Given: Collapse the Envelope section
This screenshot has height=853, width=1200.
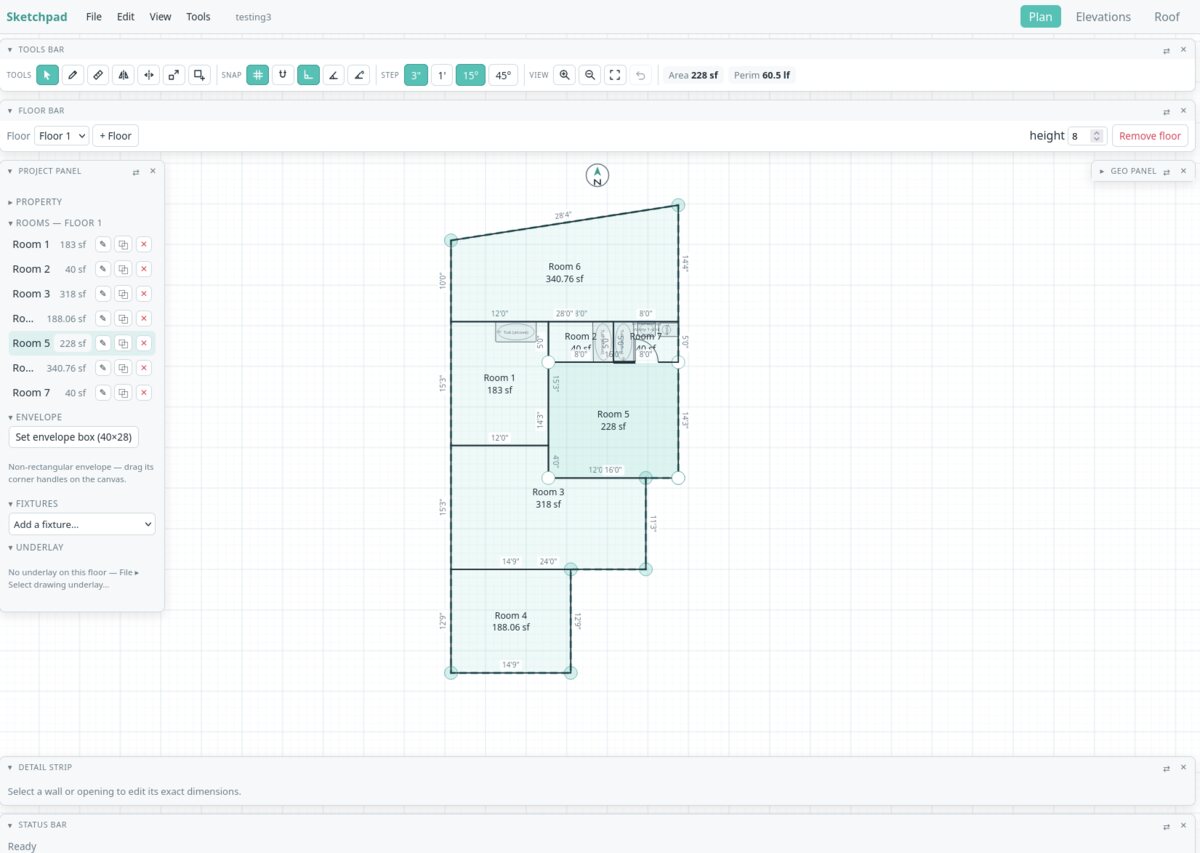Looking at the screenshot, I should pyautogui.click(x=35, y=417).
